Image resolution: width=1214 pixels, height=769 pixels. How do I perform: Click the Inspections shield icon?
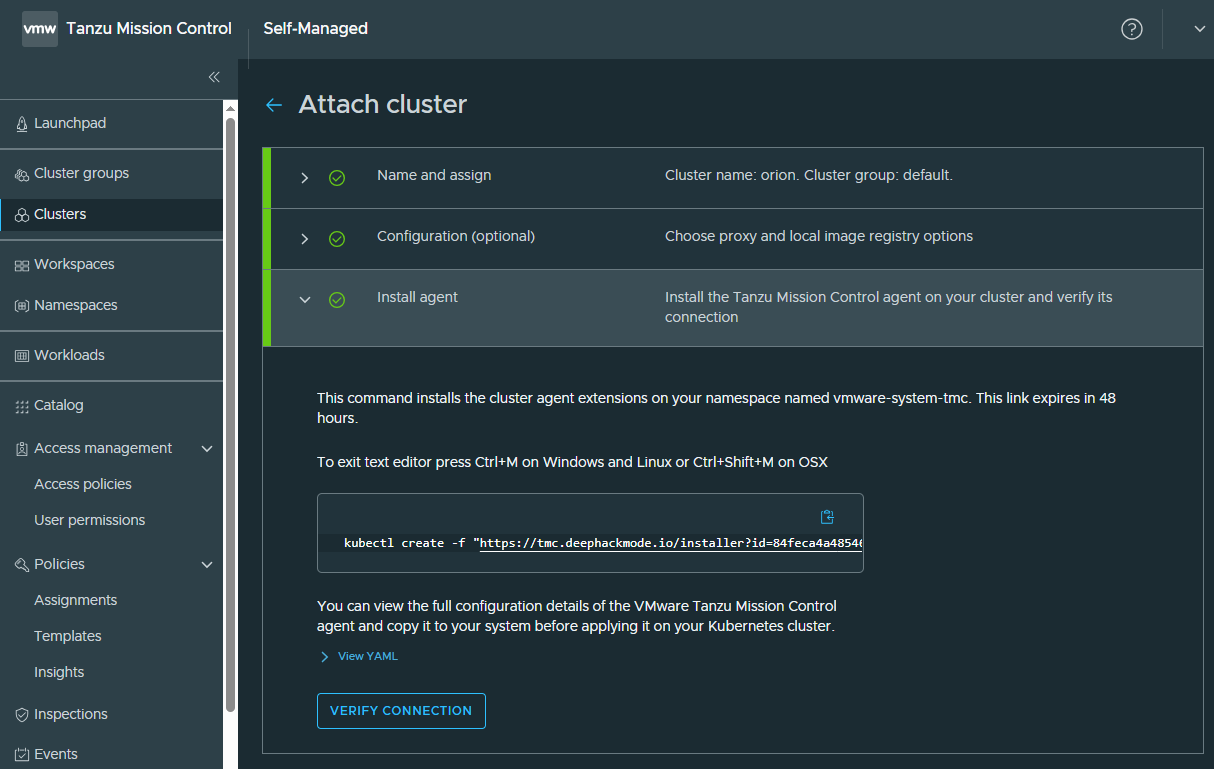pyautogui.click(x=22, y=715)
